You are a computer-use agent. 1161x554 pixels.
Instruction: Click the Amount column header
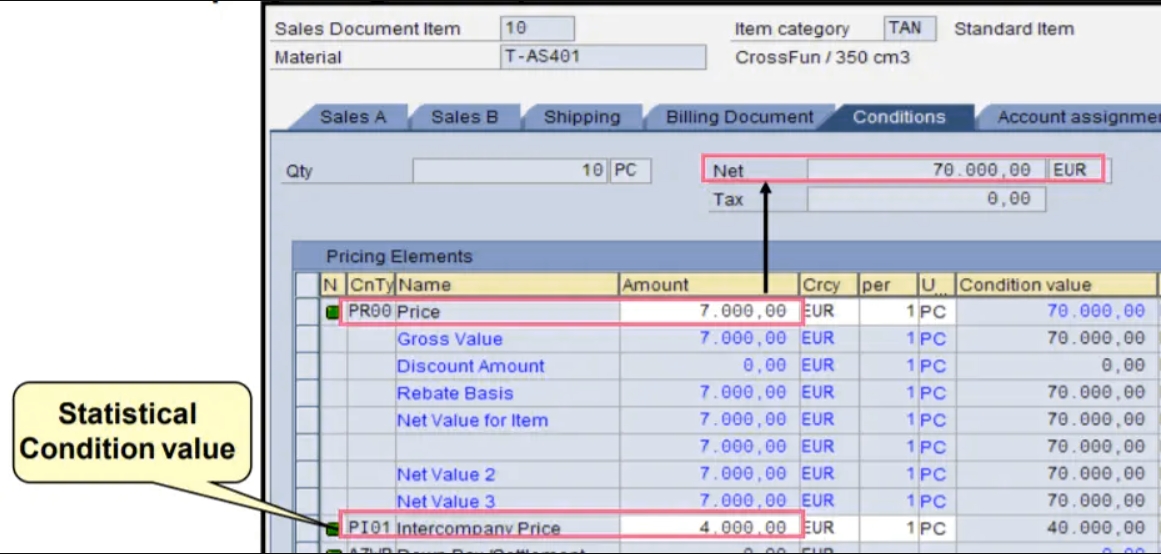coord(708,285)
